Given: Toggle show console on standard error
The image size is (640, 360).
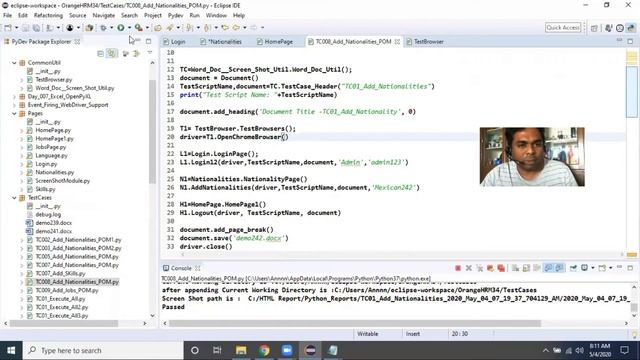Looking at the screenshot, I should (x=559, y=268).
